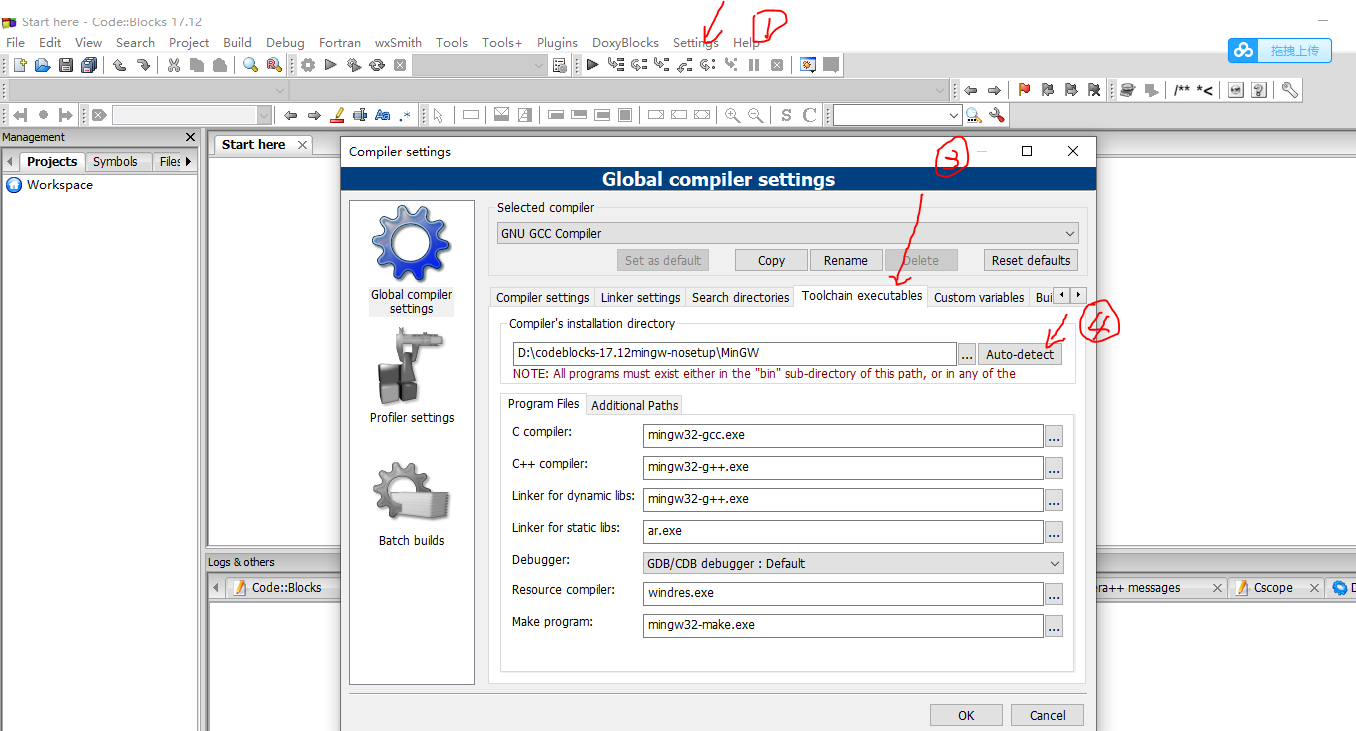Image resolution: width=1356 pixels, height=731 pixels.
Task: Open DoxyBlocks preferences wrench icon
Action: tap(1290, 90)
